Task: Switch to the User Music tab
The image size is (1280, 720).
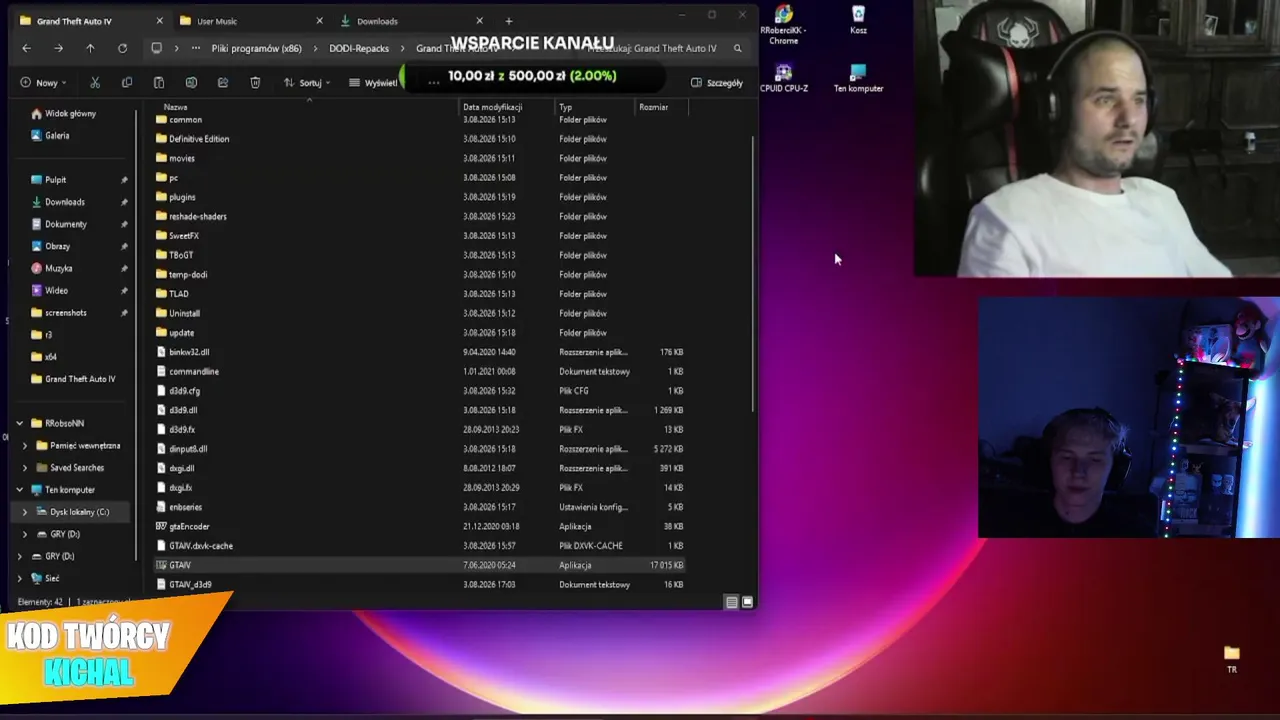Action: point(250,21)
